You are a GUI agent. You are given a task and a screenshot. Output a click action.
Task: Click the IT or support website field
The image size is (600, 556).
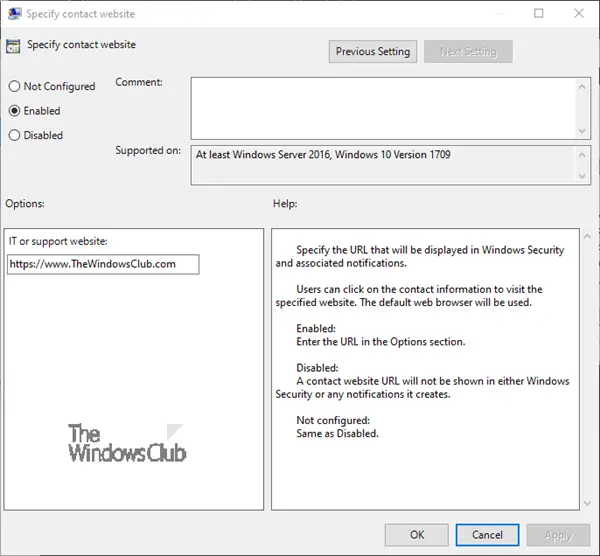click(x=103, y=264)
